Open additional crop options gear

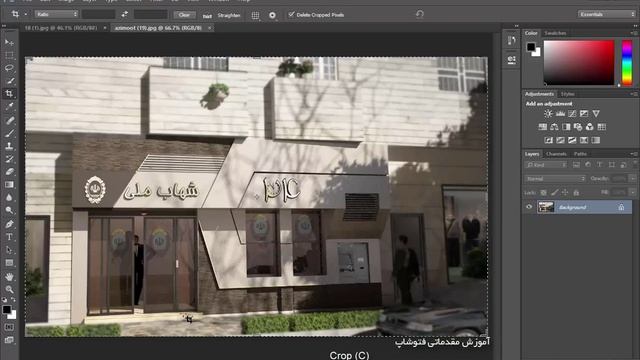point(273,15)
